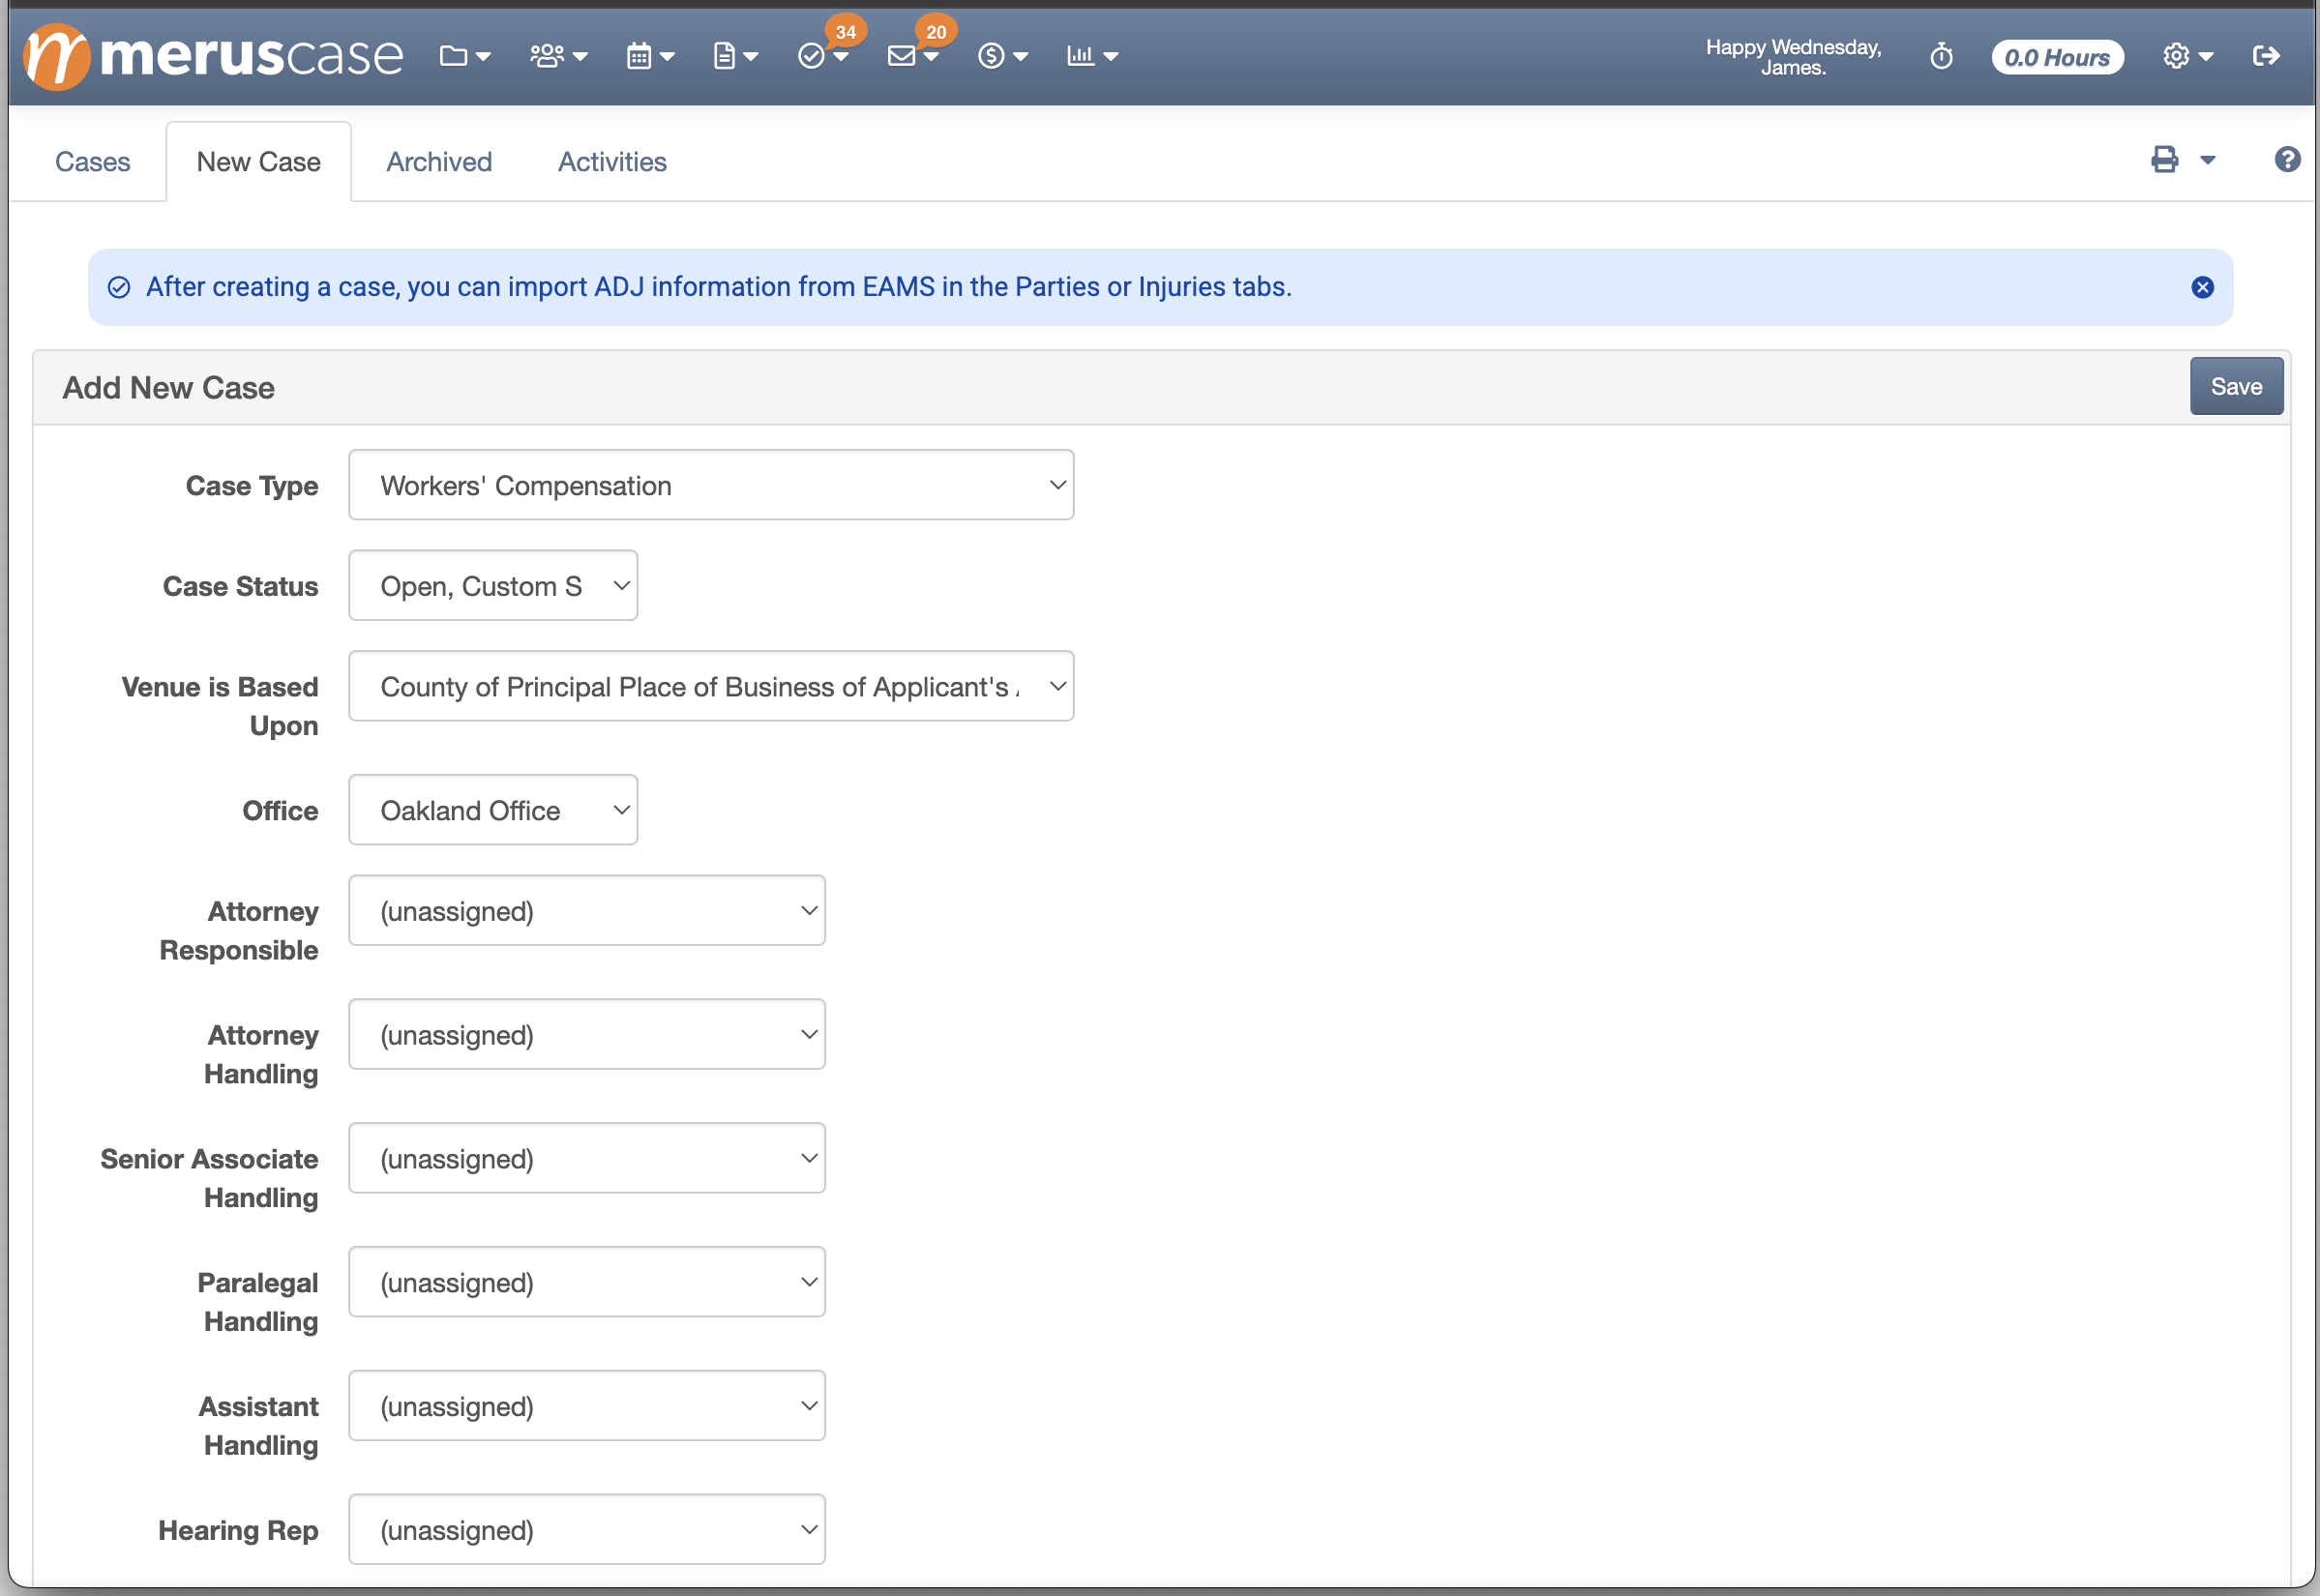Open the Archived tab
This screenshot has width=2320, height=1596.
[x=439, y=162]
